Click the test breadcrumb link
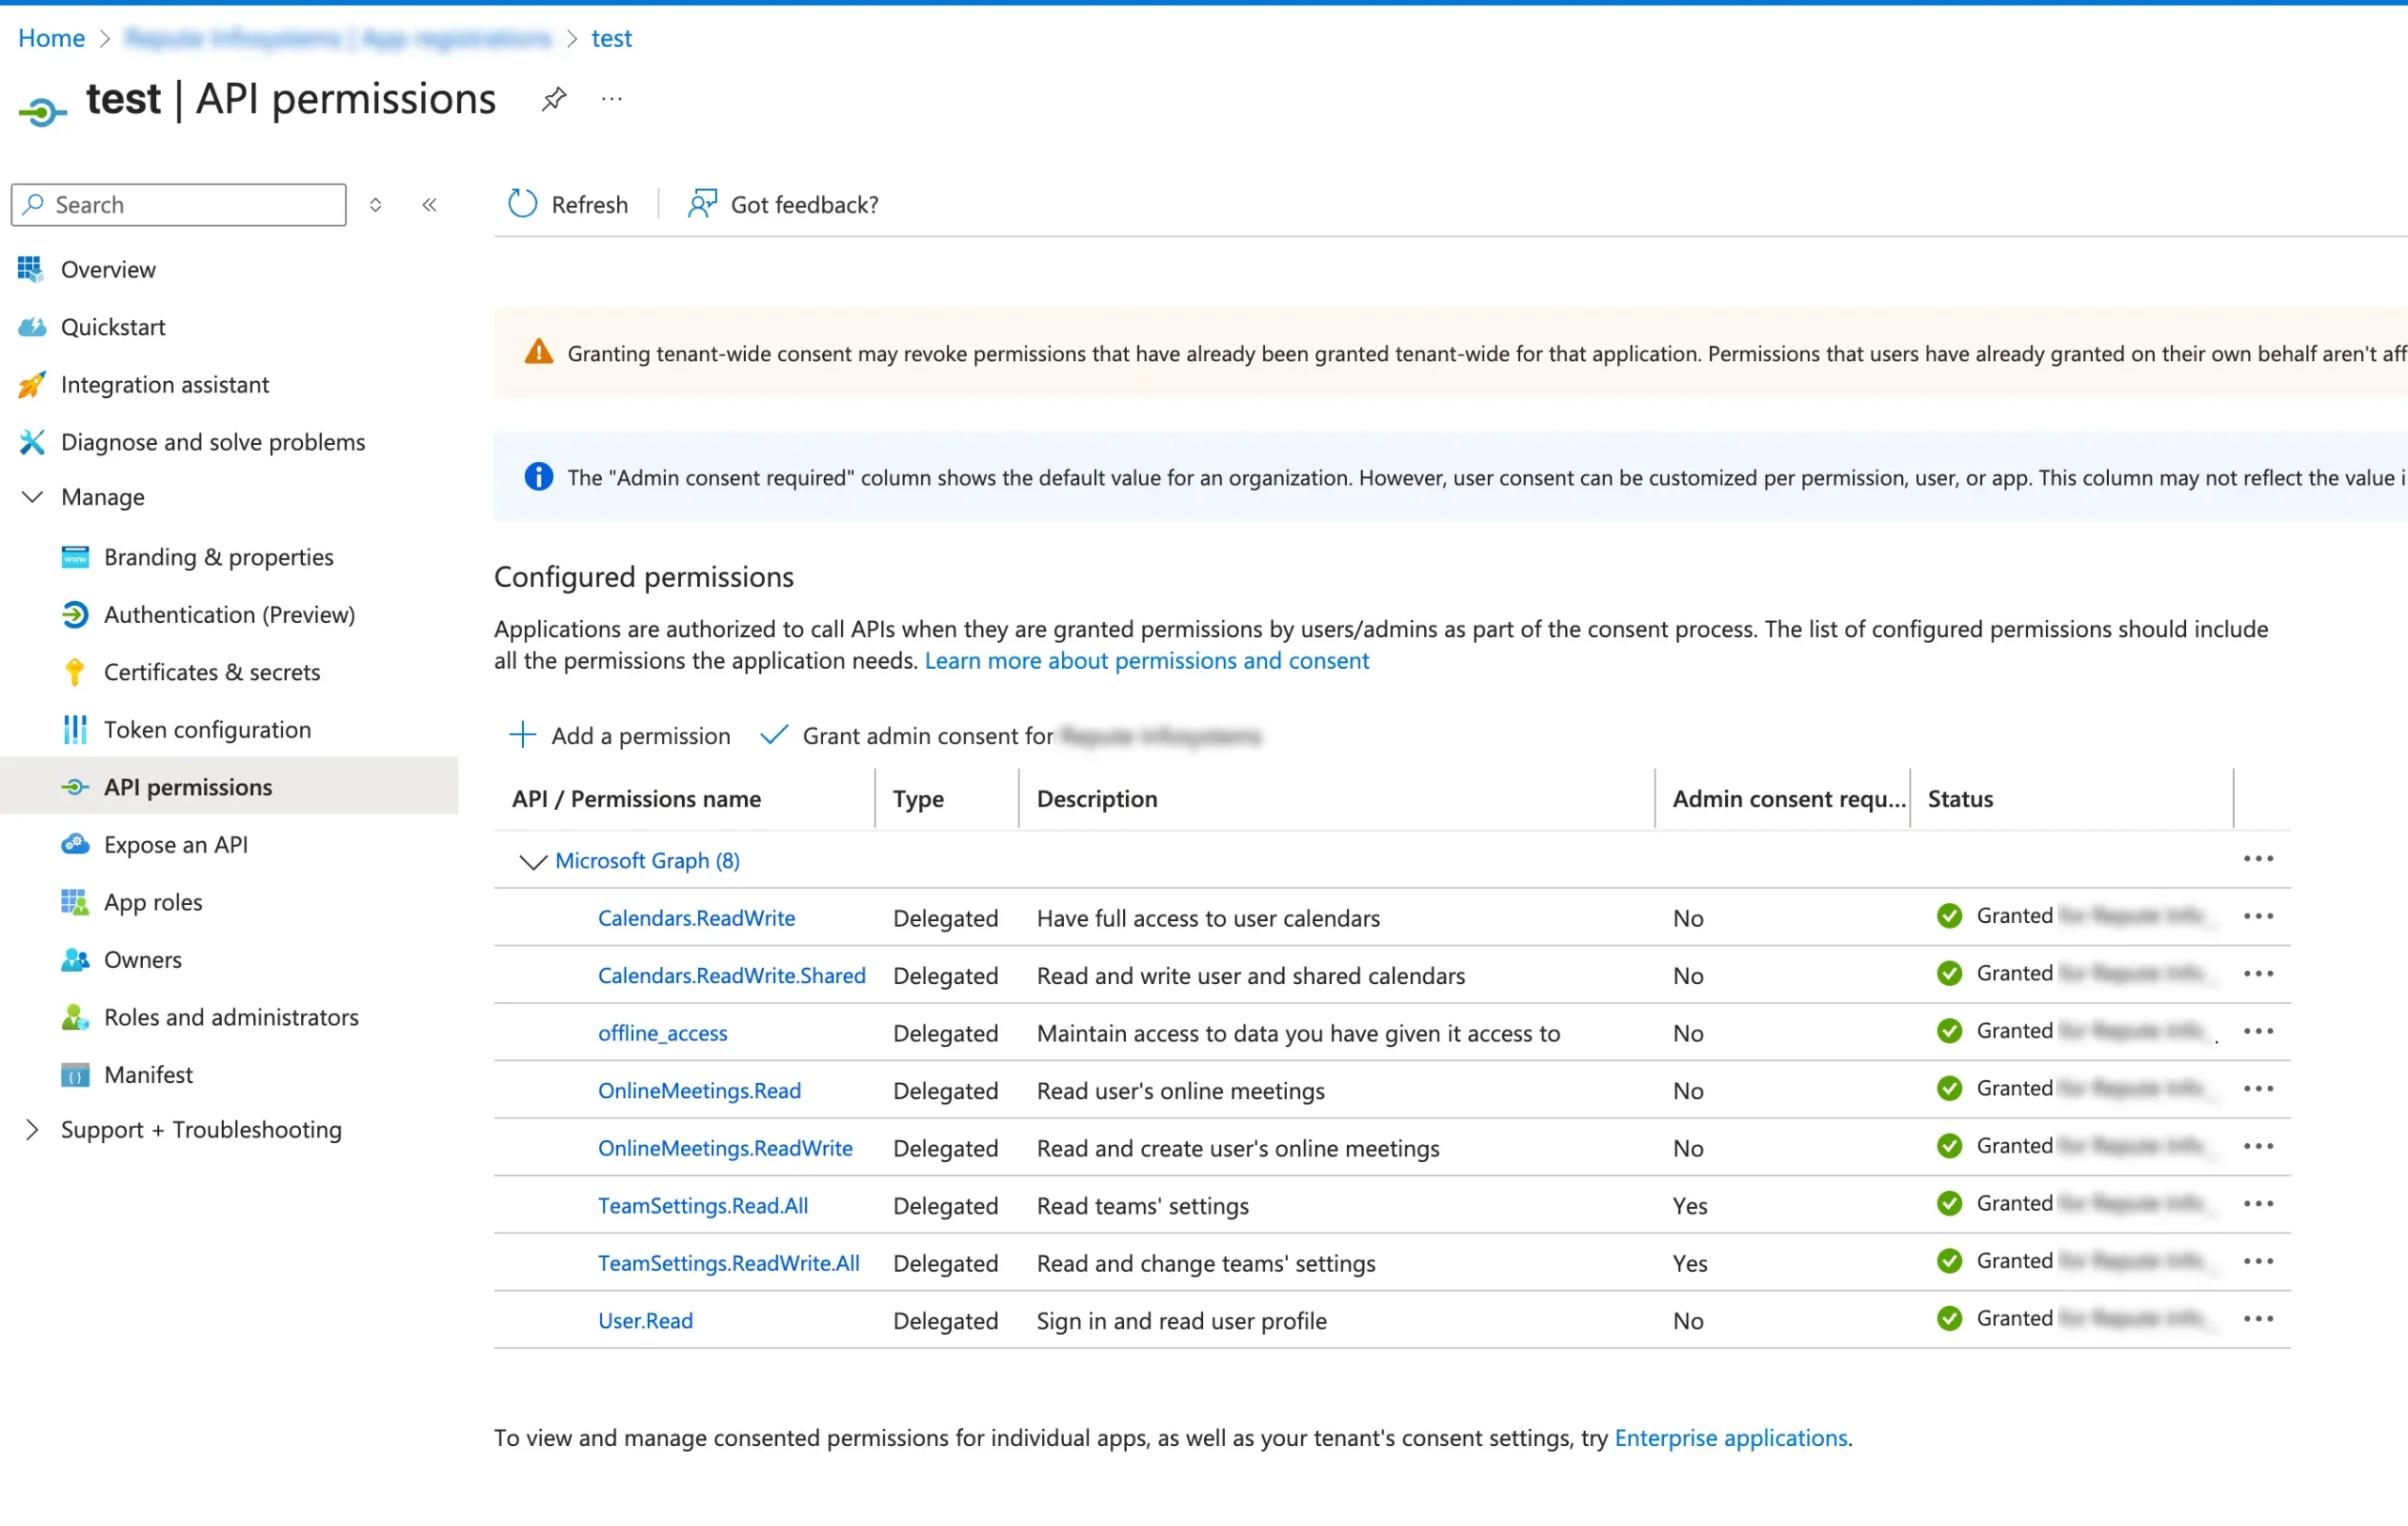The image size is (2408, 1526). point(611,38)
